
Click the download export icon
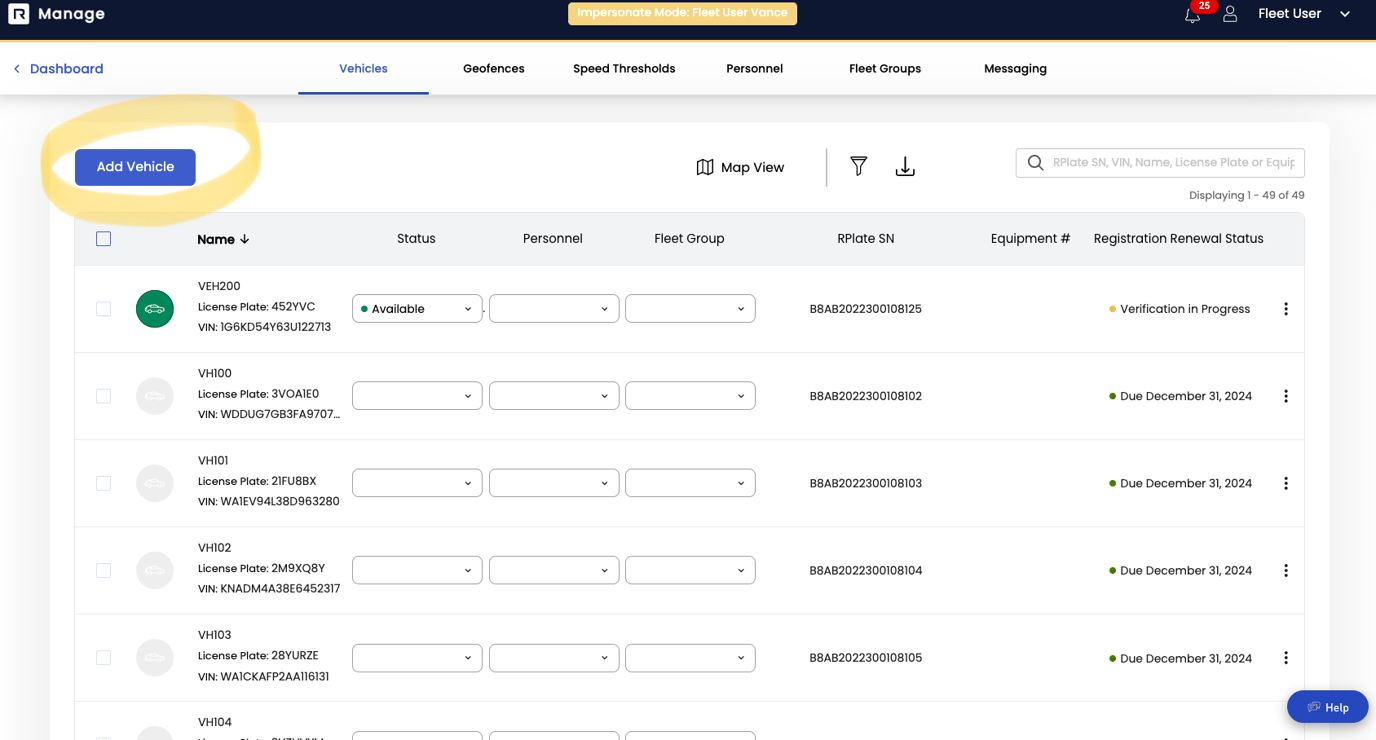tap(905, 167)
